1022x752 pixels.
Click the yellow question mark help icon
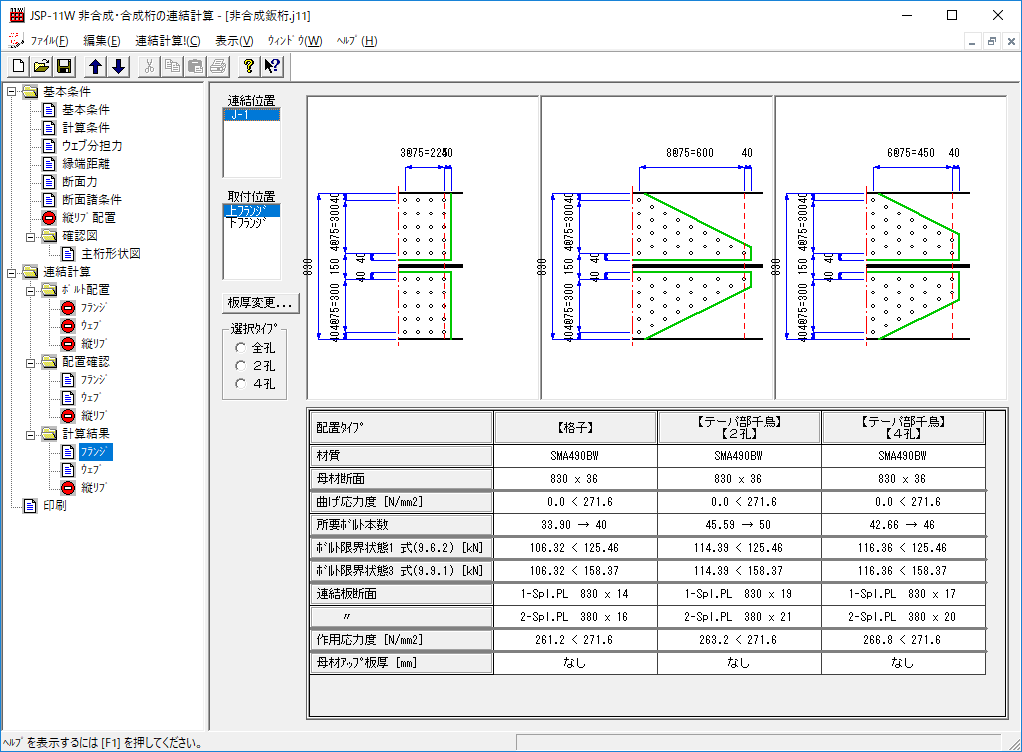[249, 67]
